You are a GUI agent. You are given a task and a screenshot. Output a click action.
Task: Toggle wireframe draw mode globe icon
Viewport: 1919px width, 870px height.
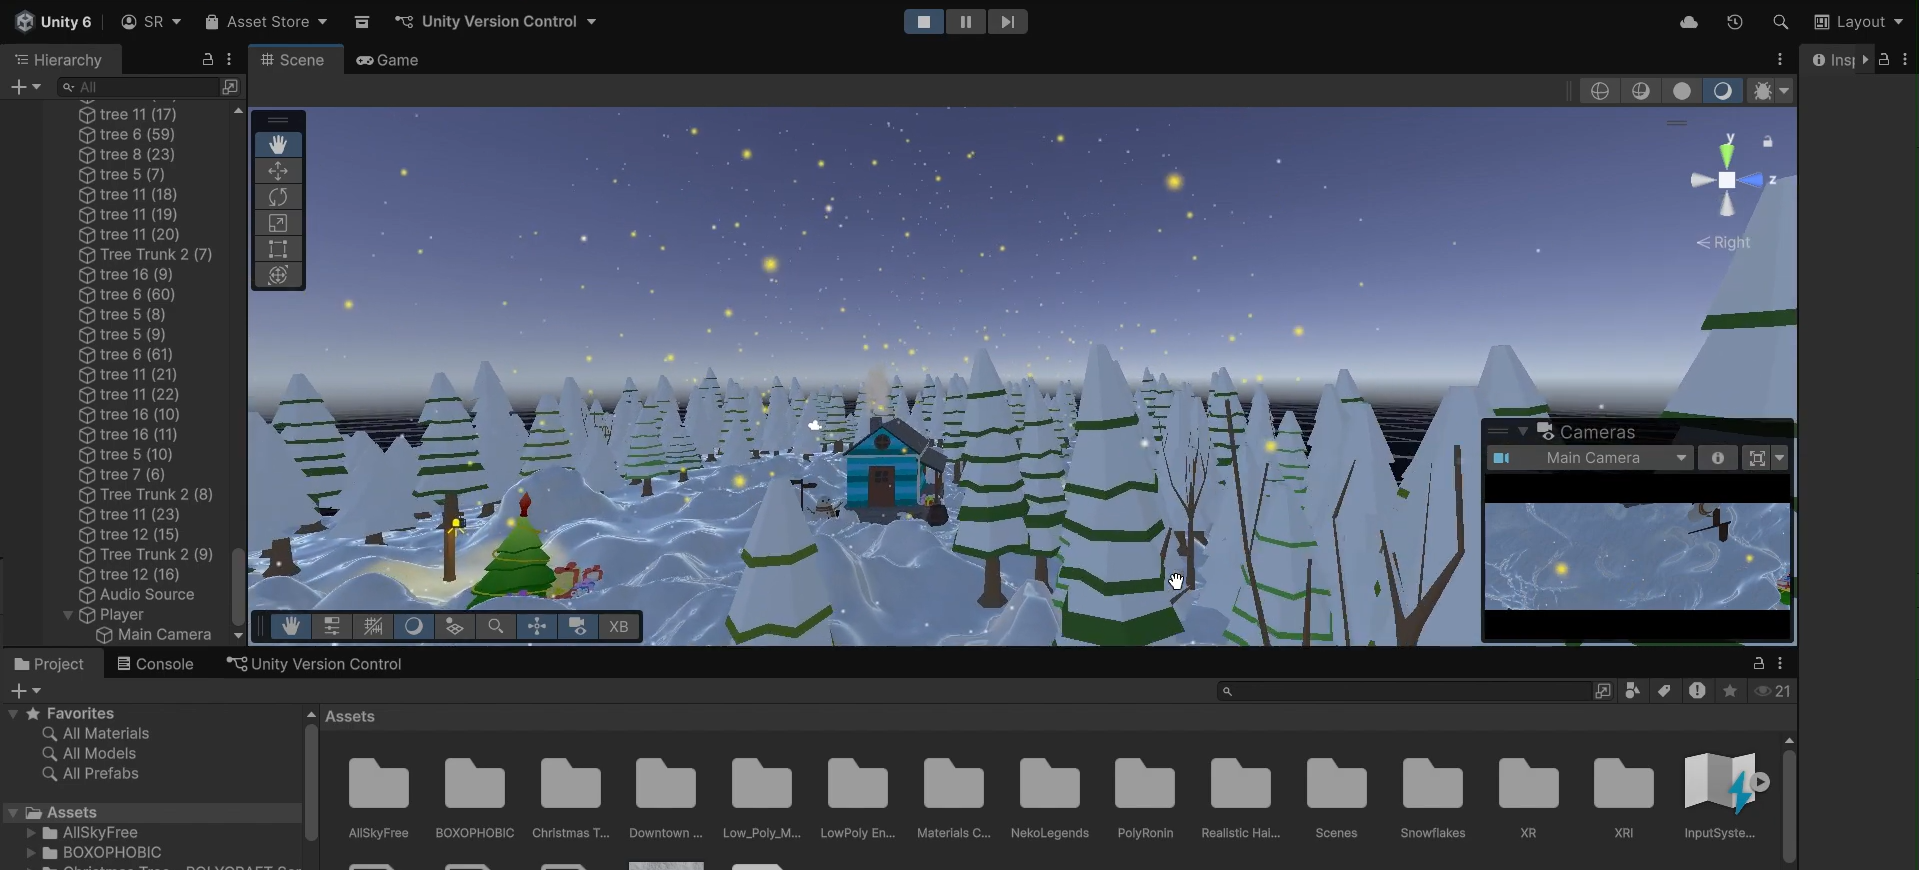[x=1600, y=91]
